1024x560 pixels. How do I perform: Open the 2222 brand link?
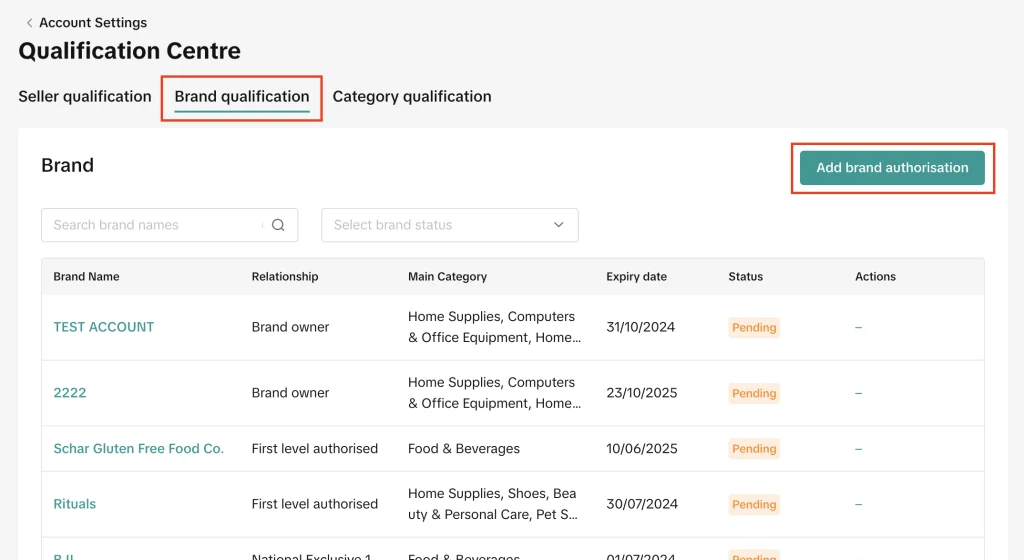pyautogui.click(x=70, y=393)
